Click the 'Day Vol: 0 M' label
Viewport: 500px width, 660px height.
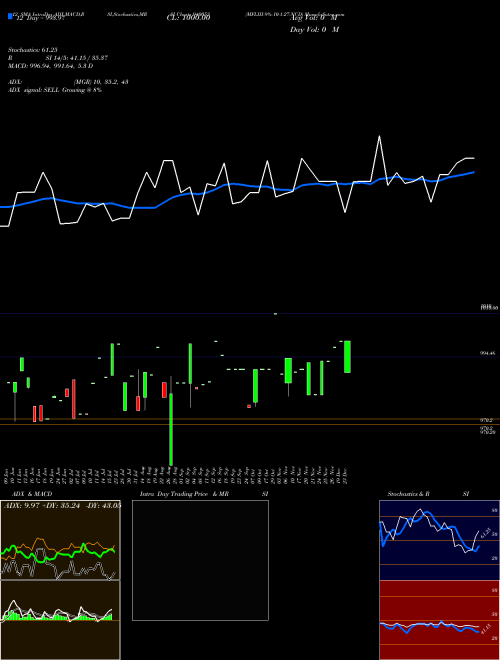[314, 30]
